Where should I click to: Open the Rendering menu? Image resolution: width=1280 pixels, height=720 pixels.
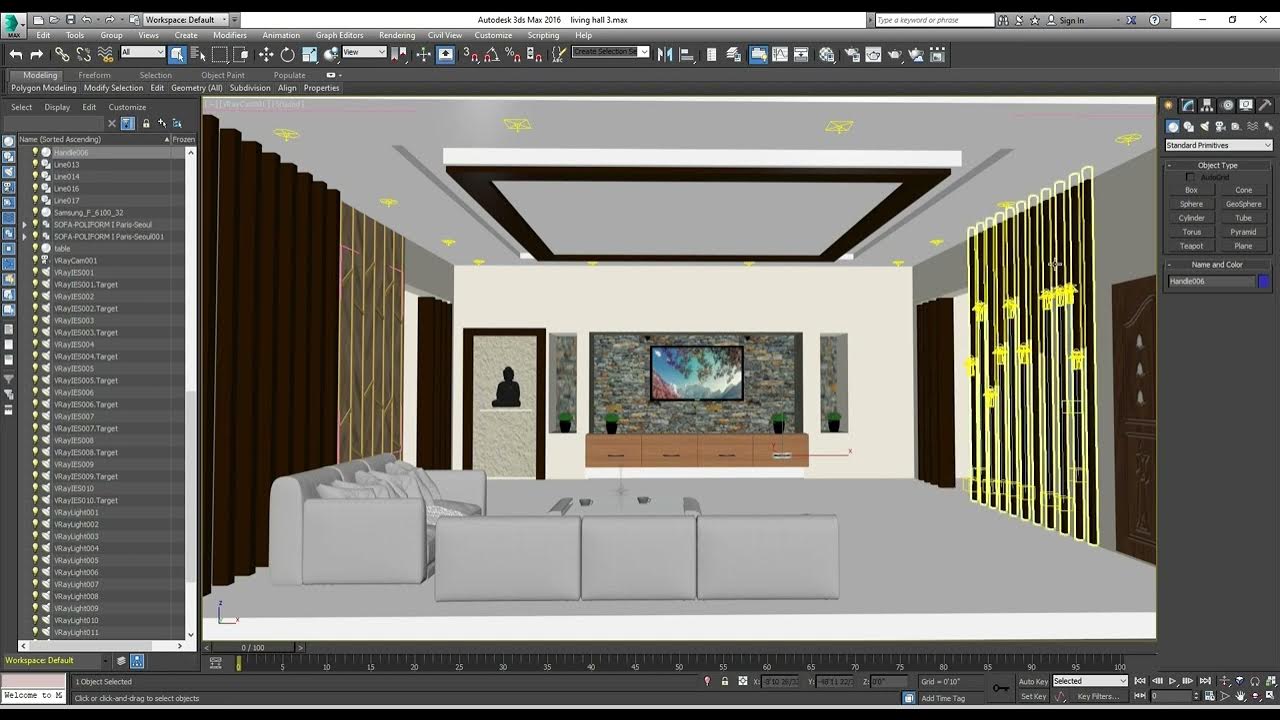[397, 35]
